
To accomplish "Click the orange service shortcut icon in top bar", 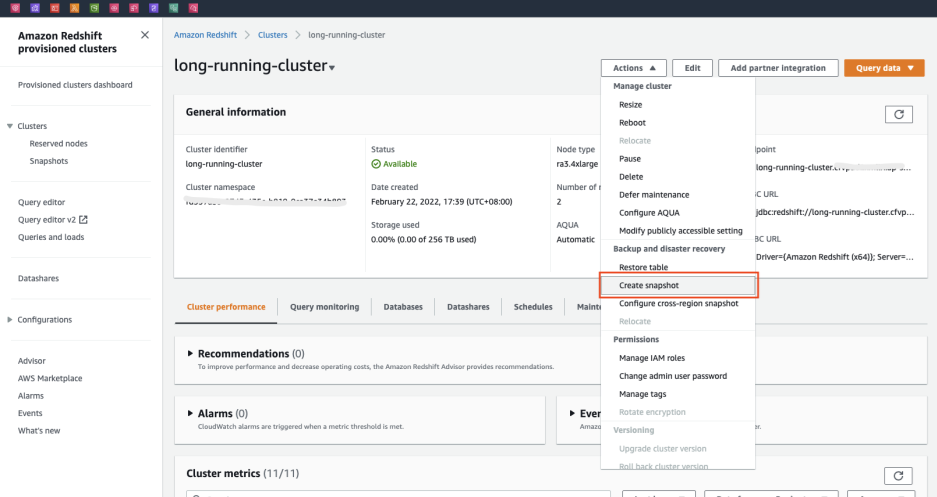I will (x=75, y=8).
